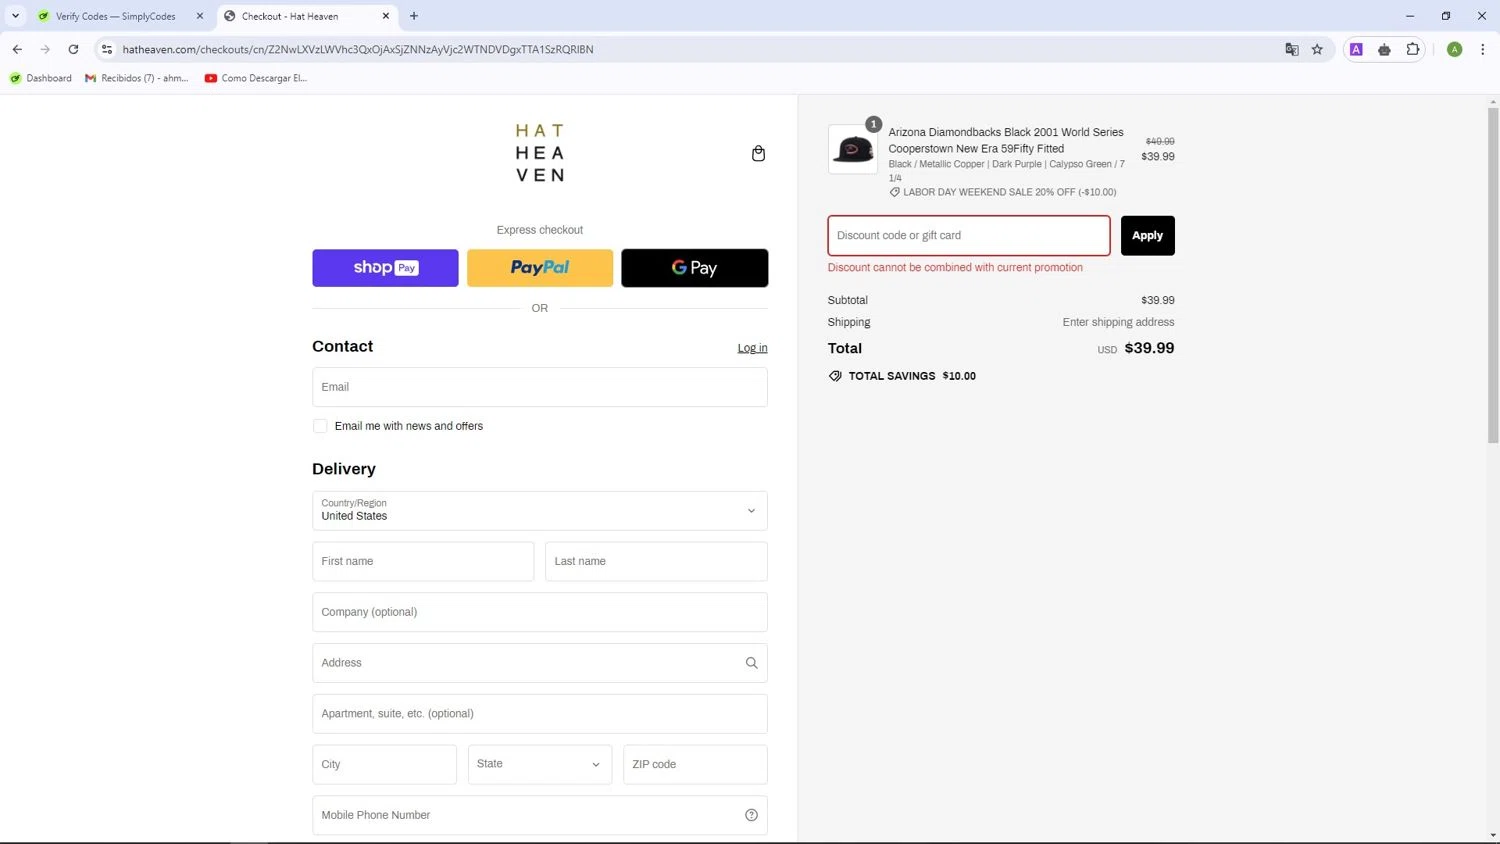
Task: Open the tab search dropdown arrow
Action: 15,16
